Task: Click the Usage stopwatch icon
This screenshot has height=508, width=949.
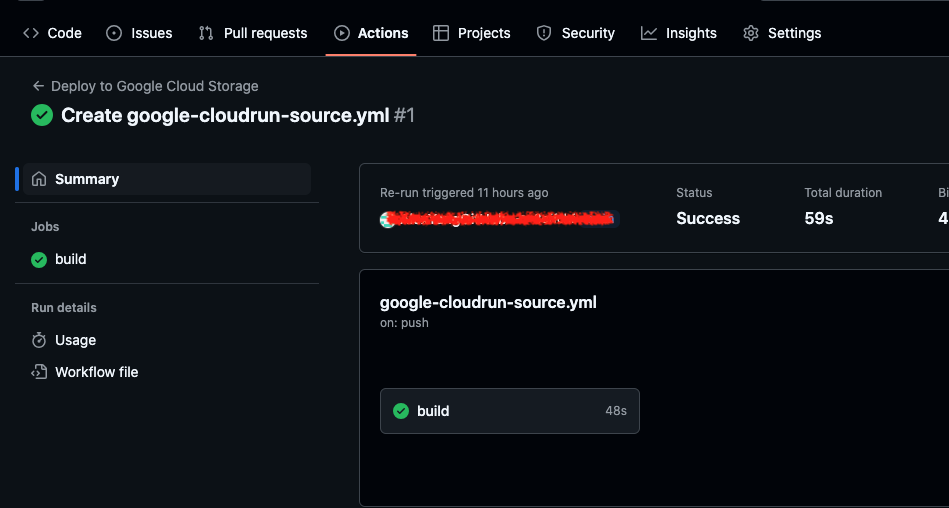Action: tap(39, 340)
